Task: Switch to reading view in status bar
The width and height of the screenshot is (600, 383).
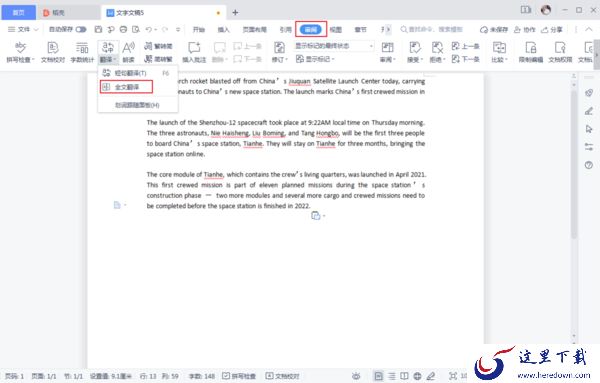Action: (x=404, y=376)
